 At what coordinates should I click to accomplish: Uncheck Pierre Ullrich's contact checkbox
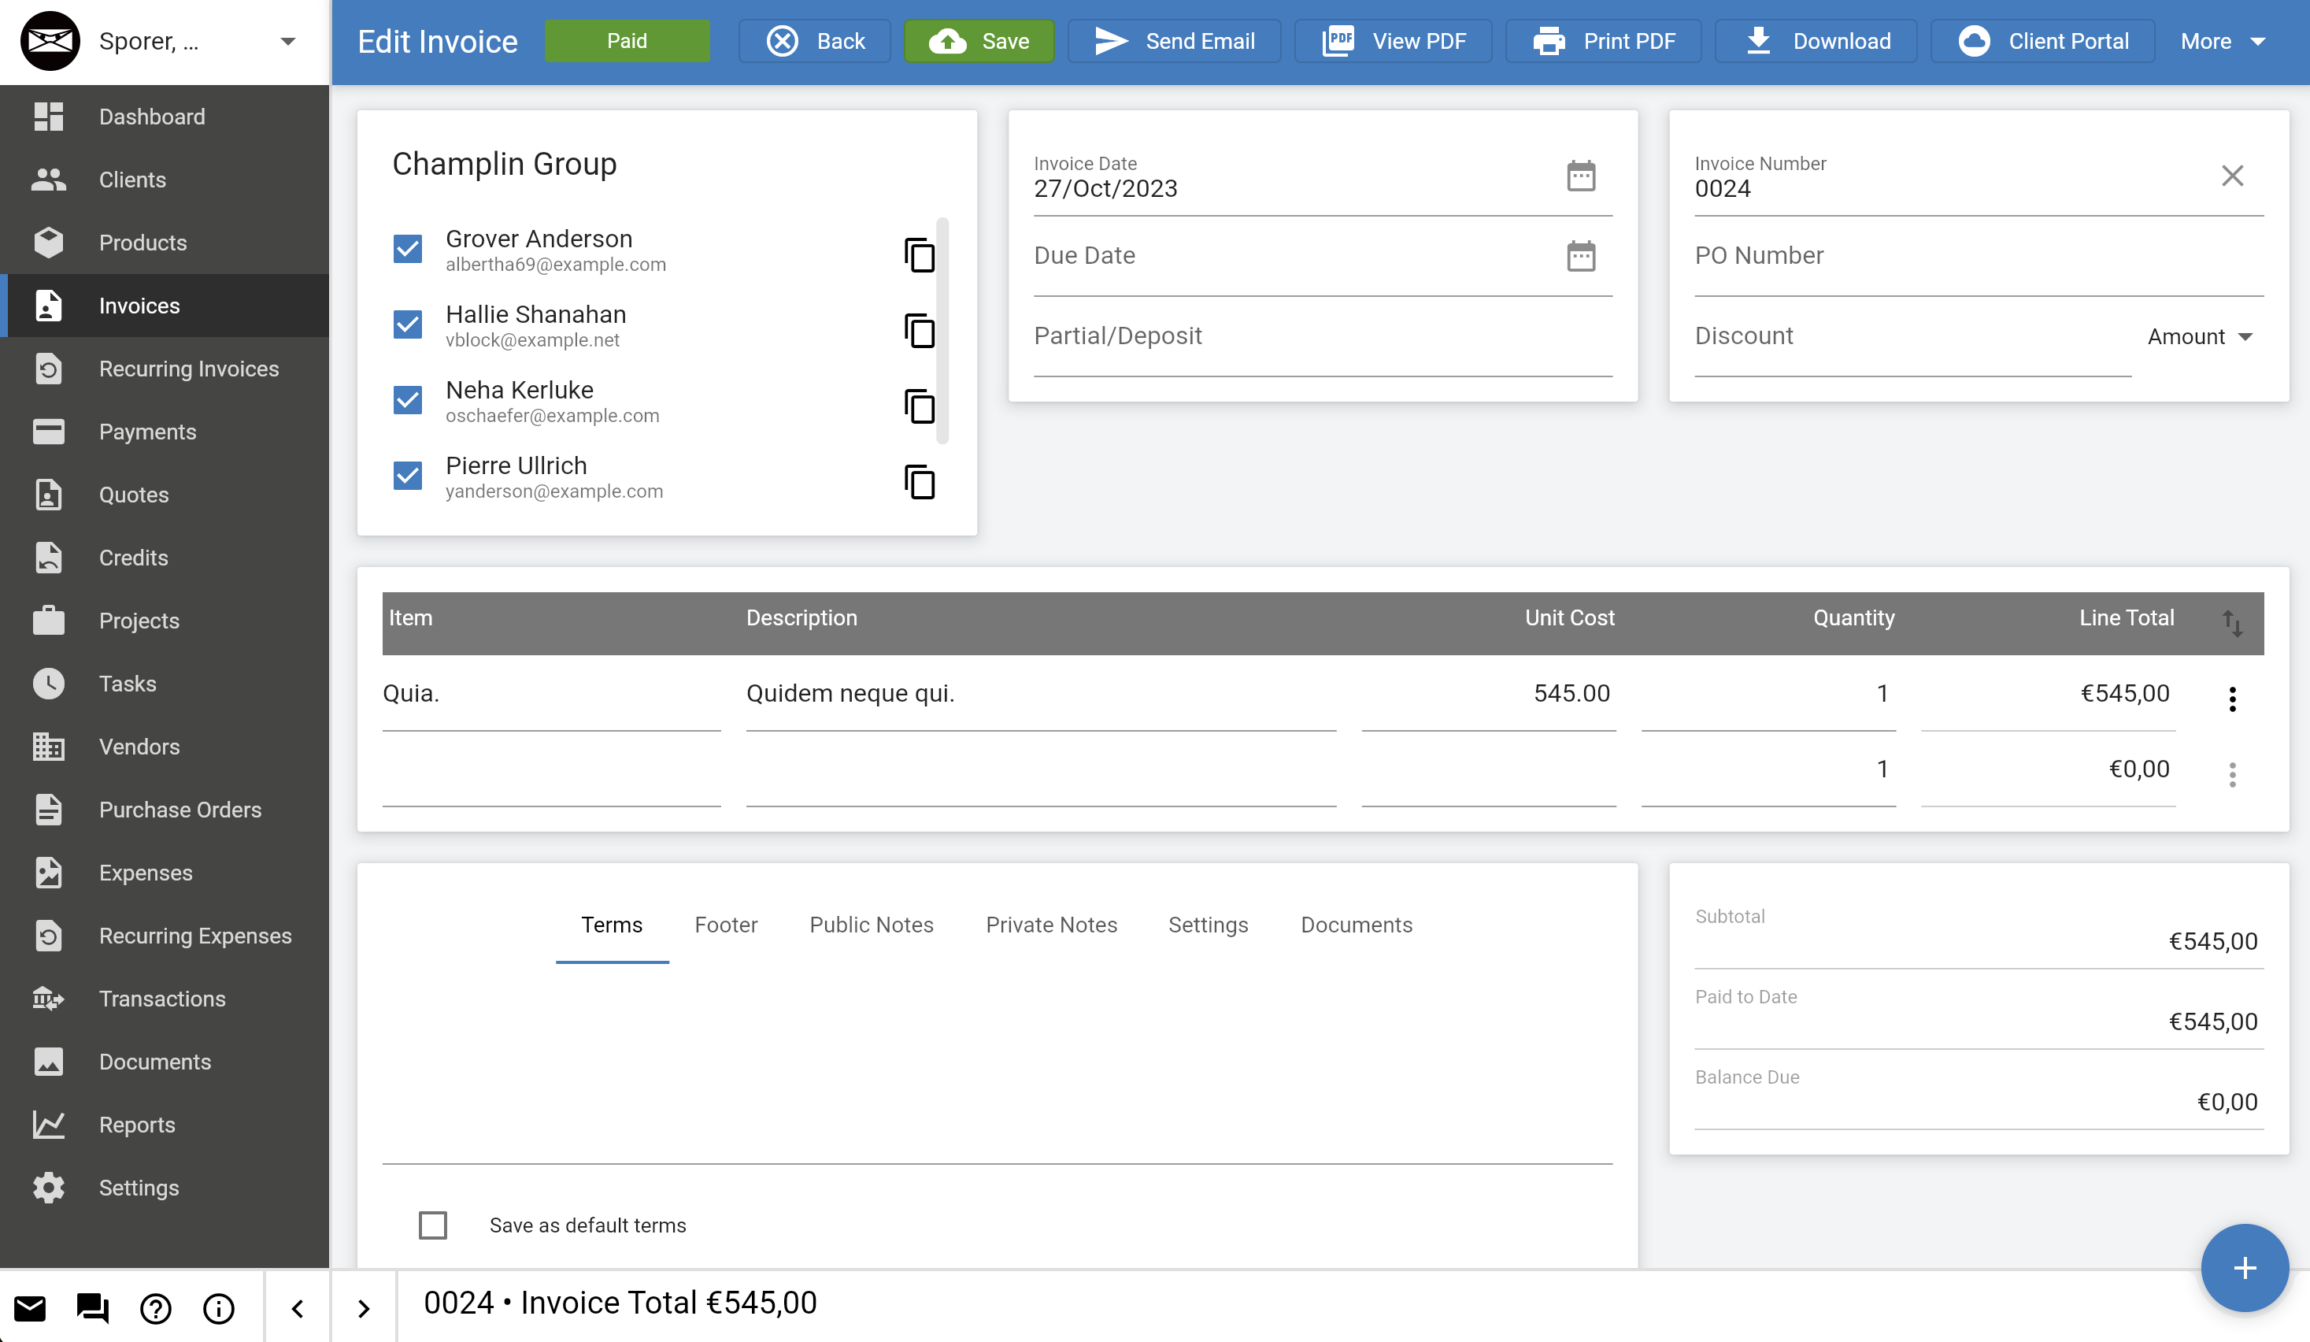pyautogui.click(x=407, y=476)
